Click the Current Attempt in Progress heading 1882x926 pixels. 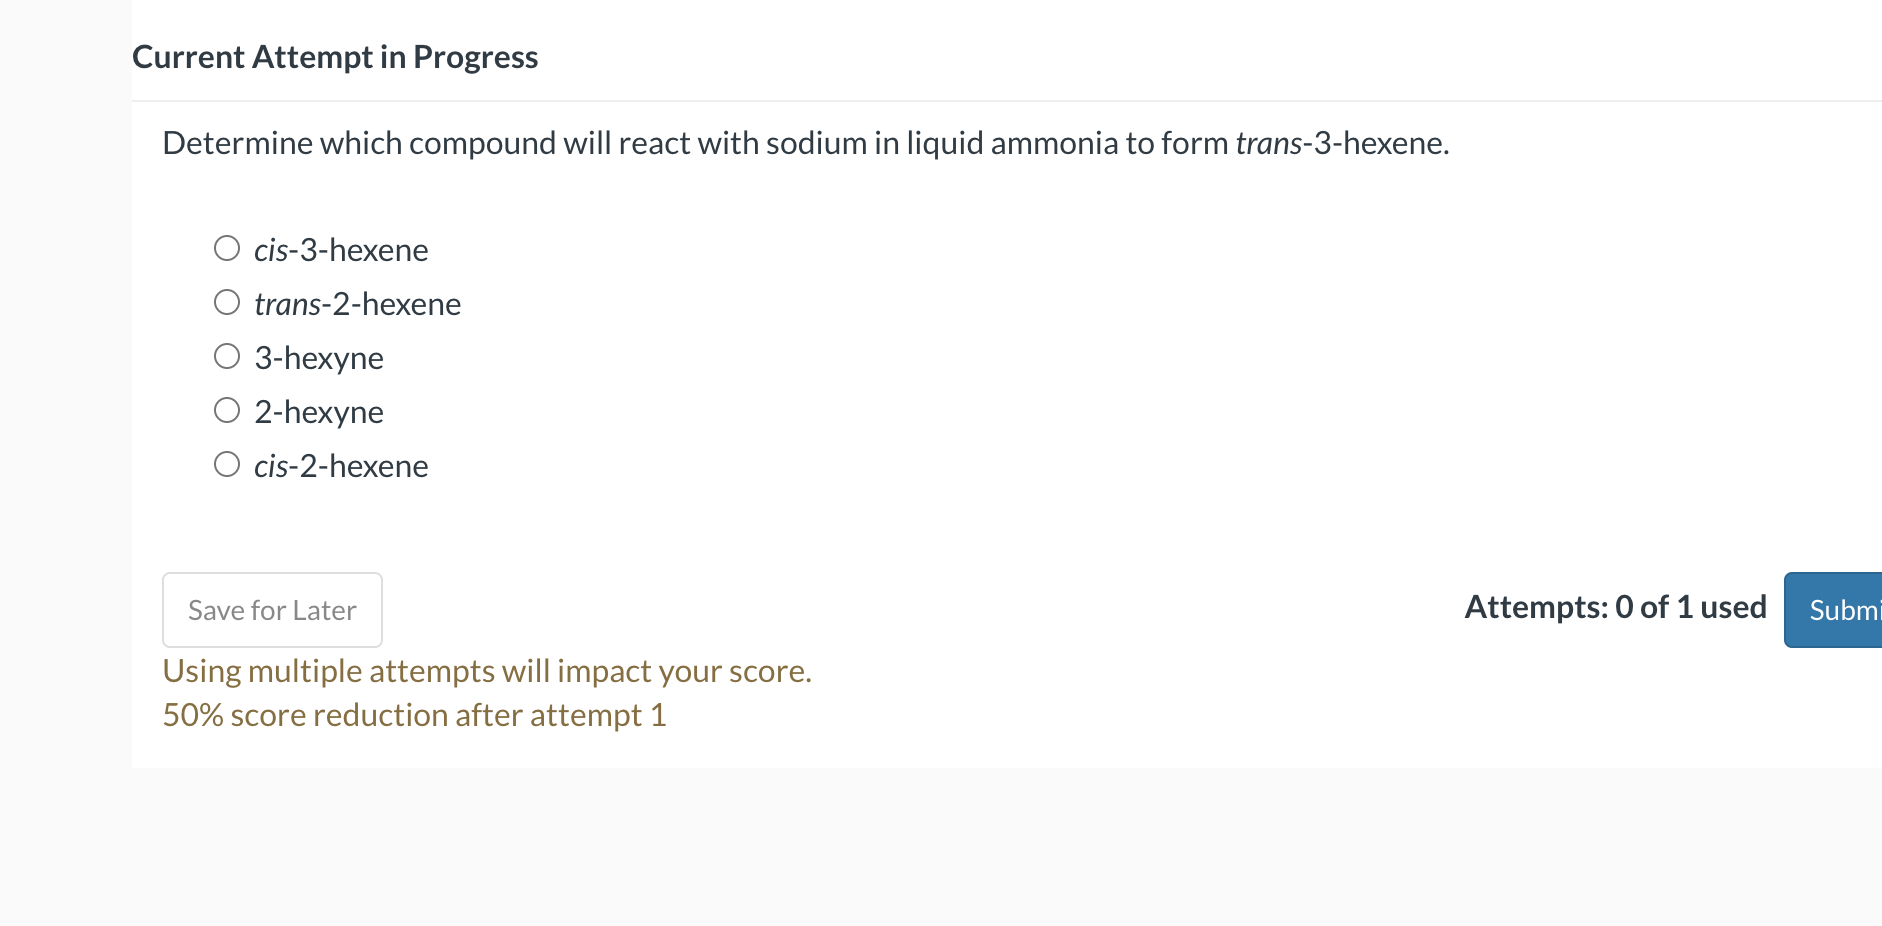tap(335, 56)
